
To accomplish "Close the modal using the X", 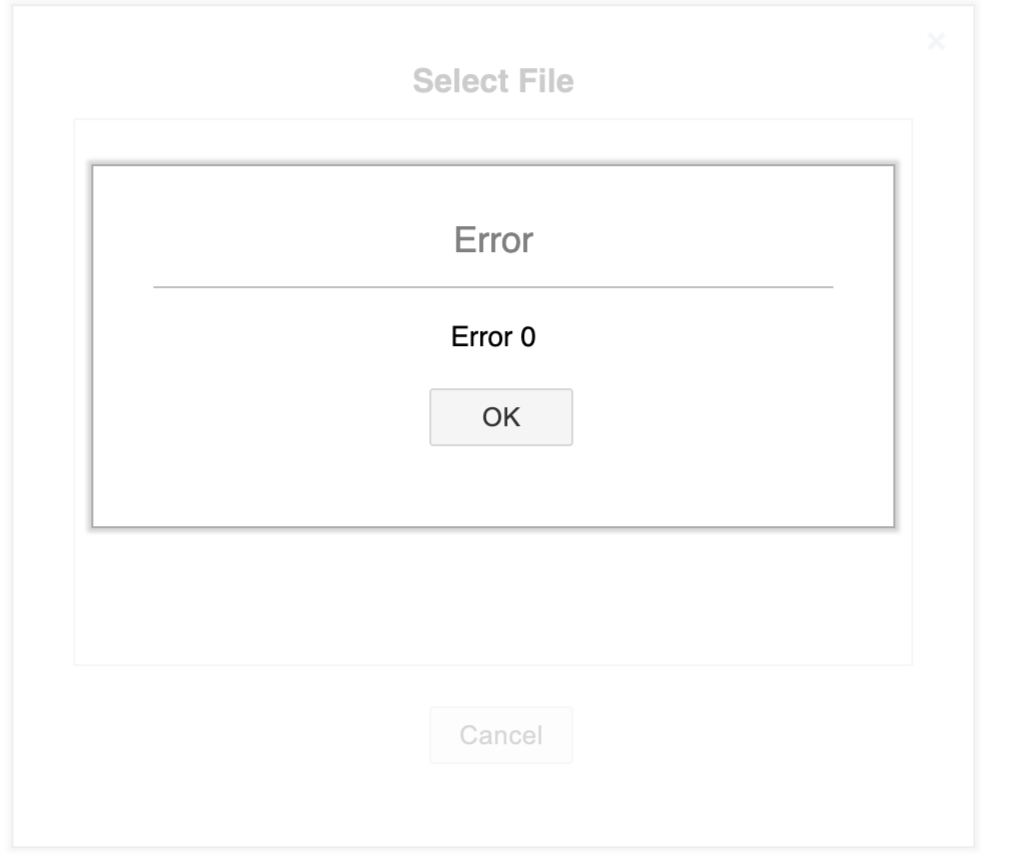I will coord(935,42).
